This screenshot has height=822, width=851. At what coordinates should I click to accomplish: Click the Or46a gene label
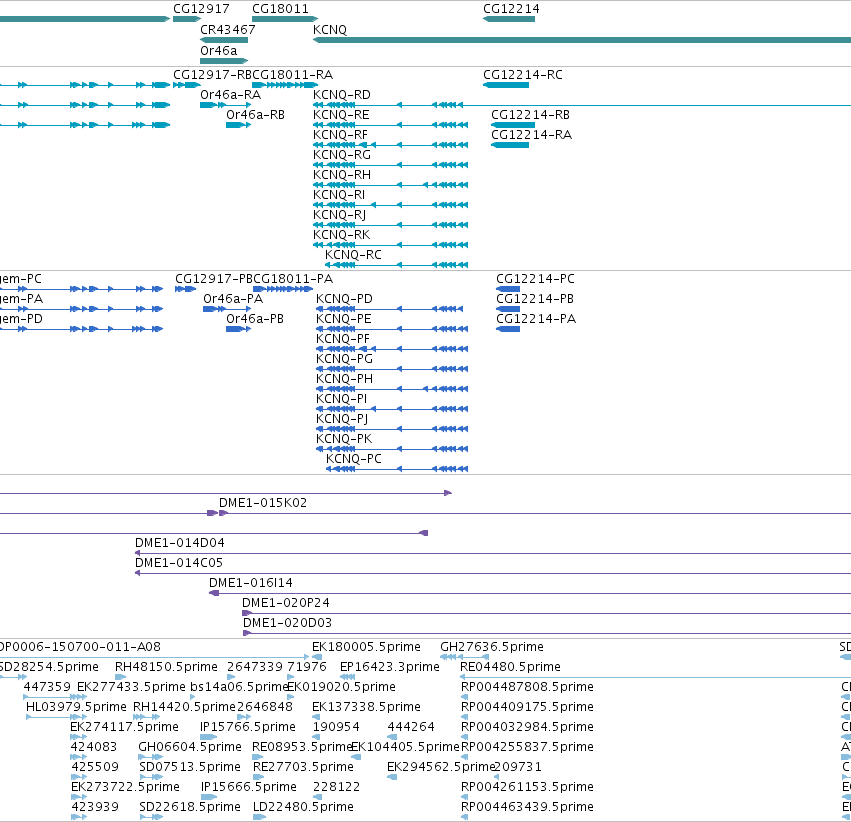[219, 50]
